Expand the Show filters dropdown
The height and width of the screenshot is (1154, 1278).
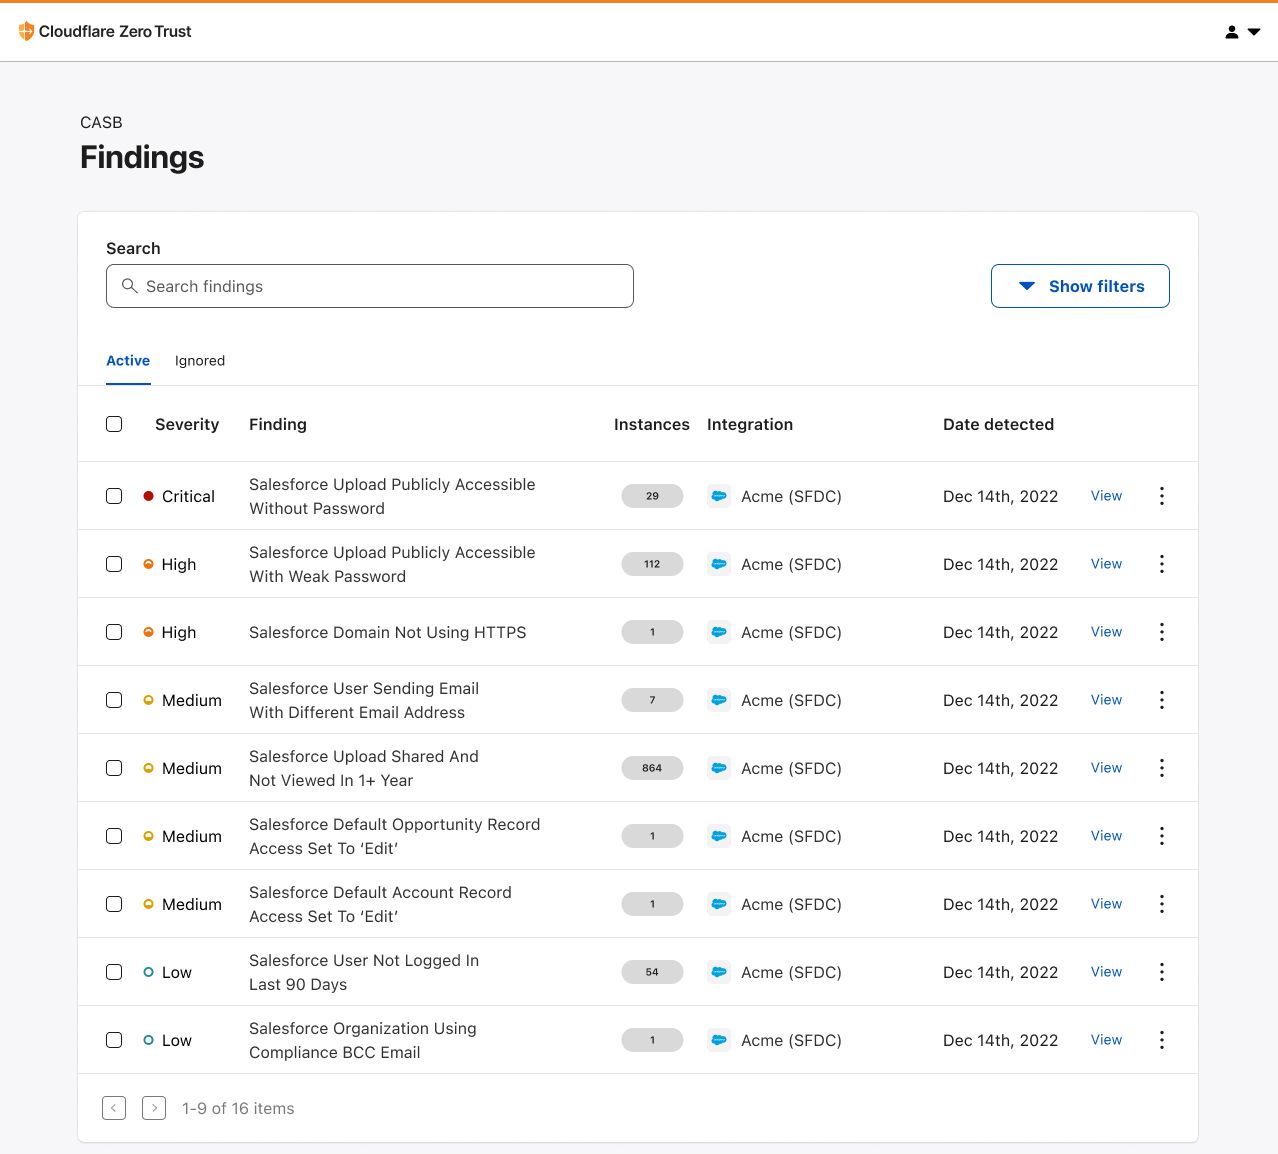[1080, 286]
